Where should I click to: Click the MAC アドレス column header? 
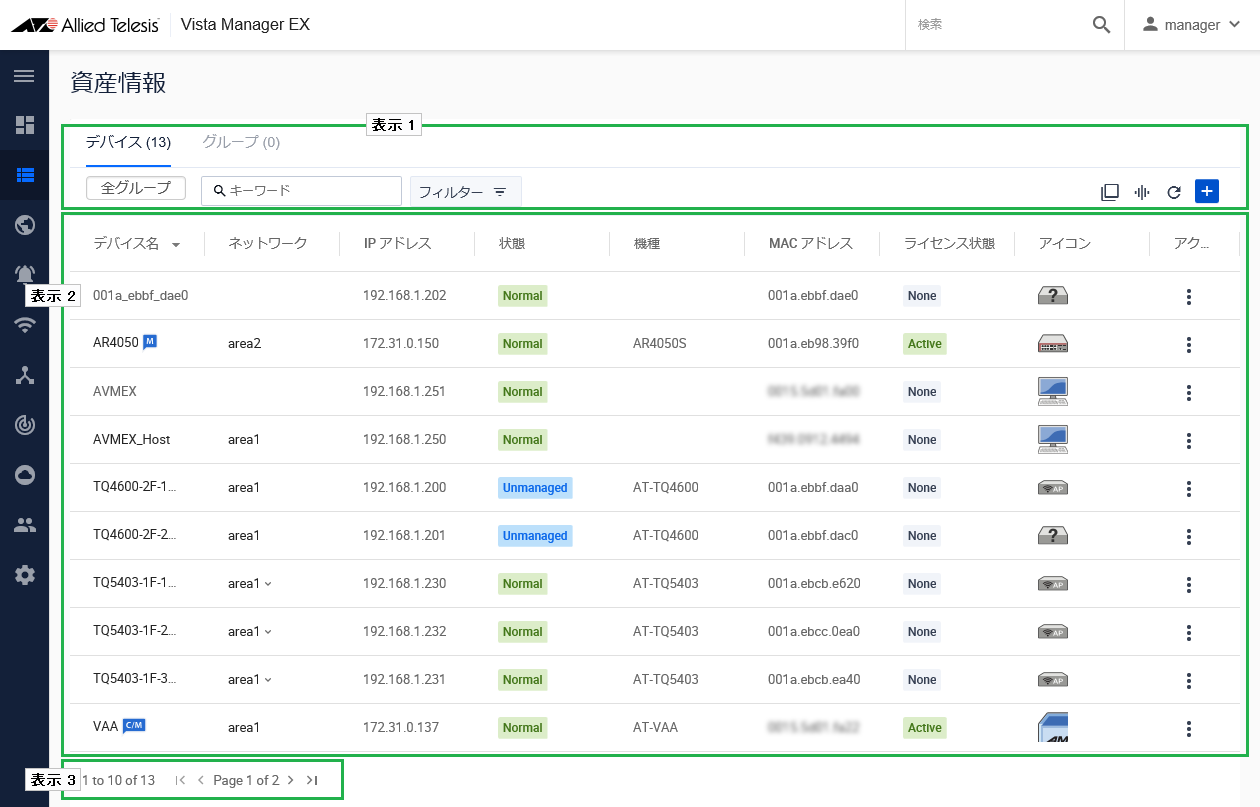(811, 244)
